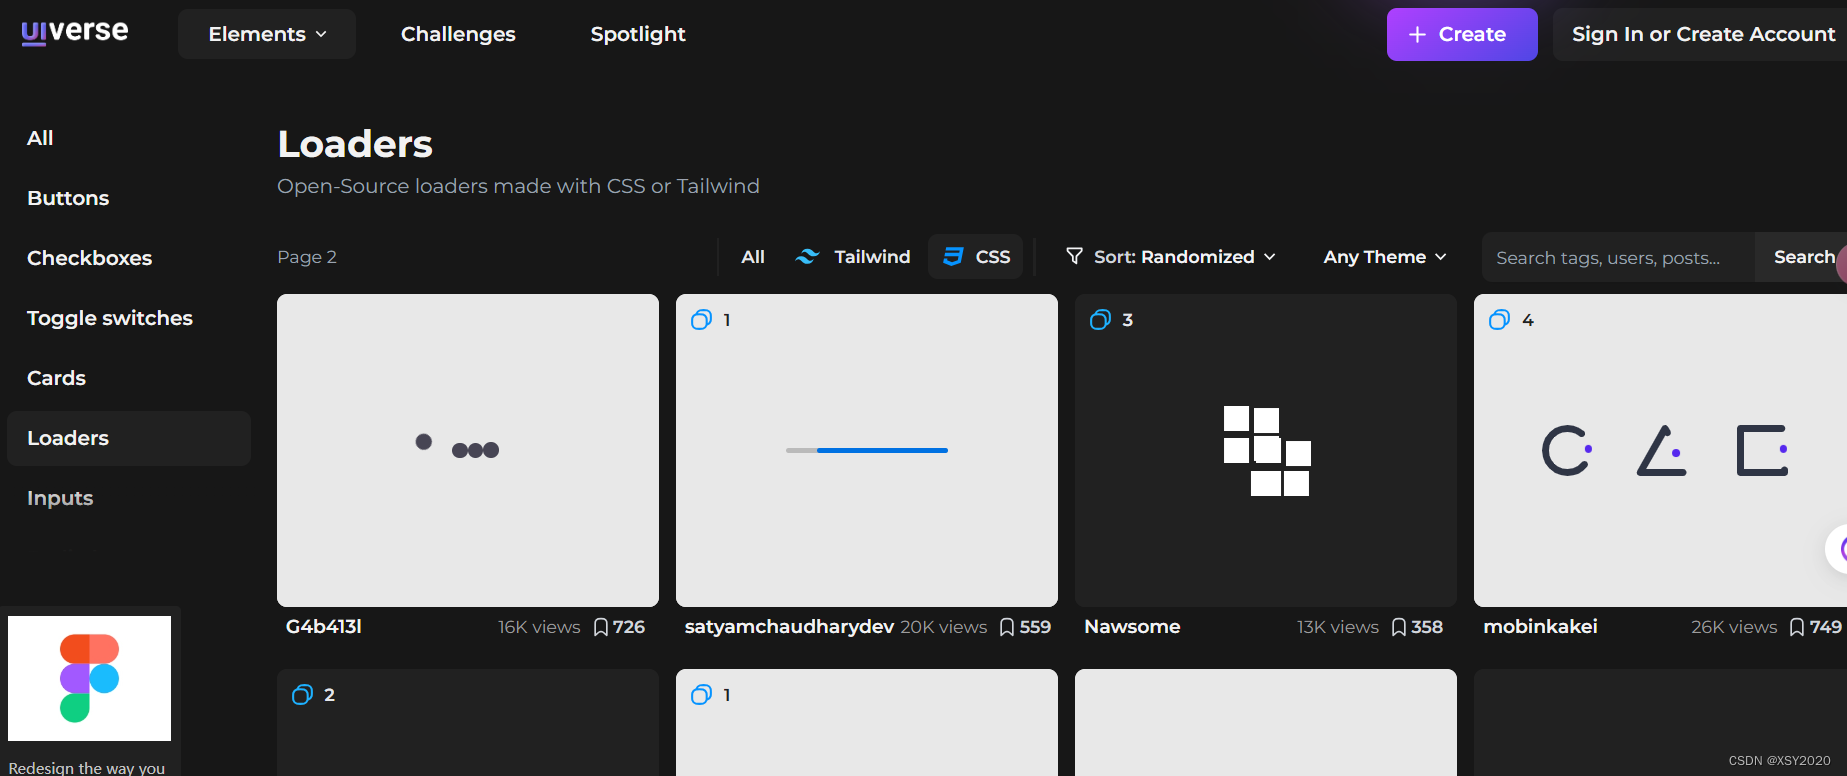Click the Search button

pos(1803,257)
